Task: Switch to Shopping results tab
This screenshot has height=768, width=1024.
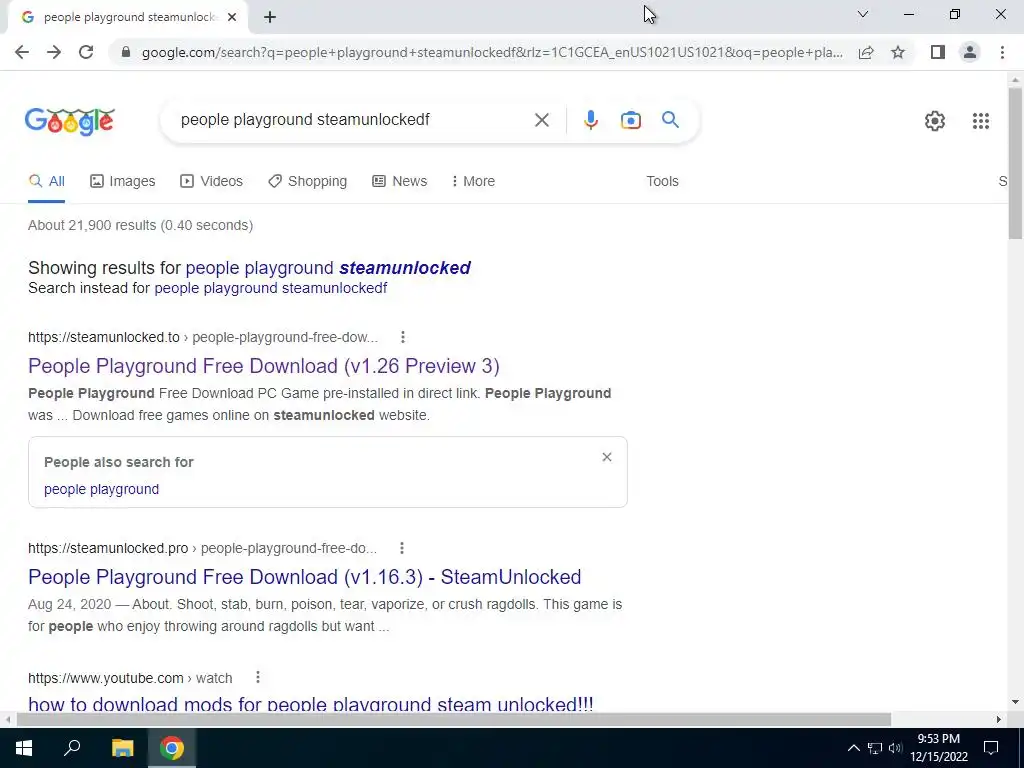Action: (308, 182)
